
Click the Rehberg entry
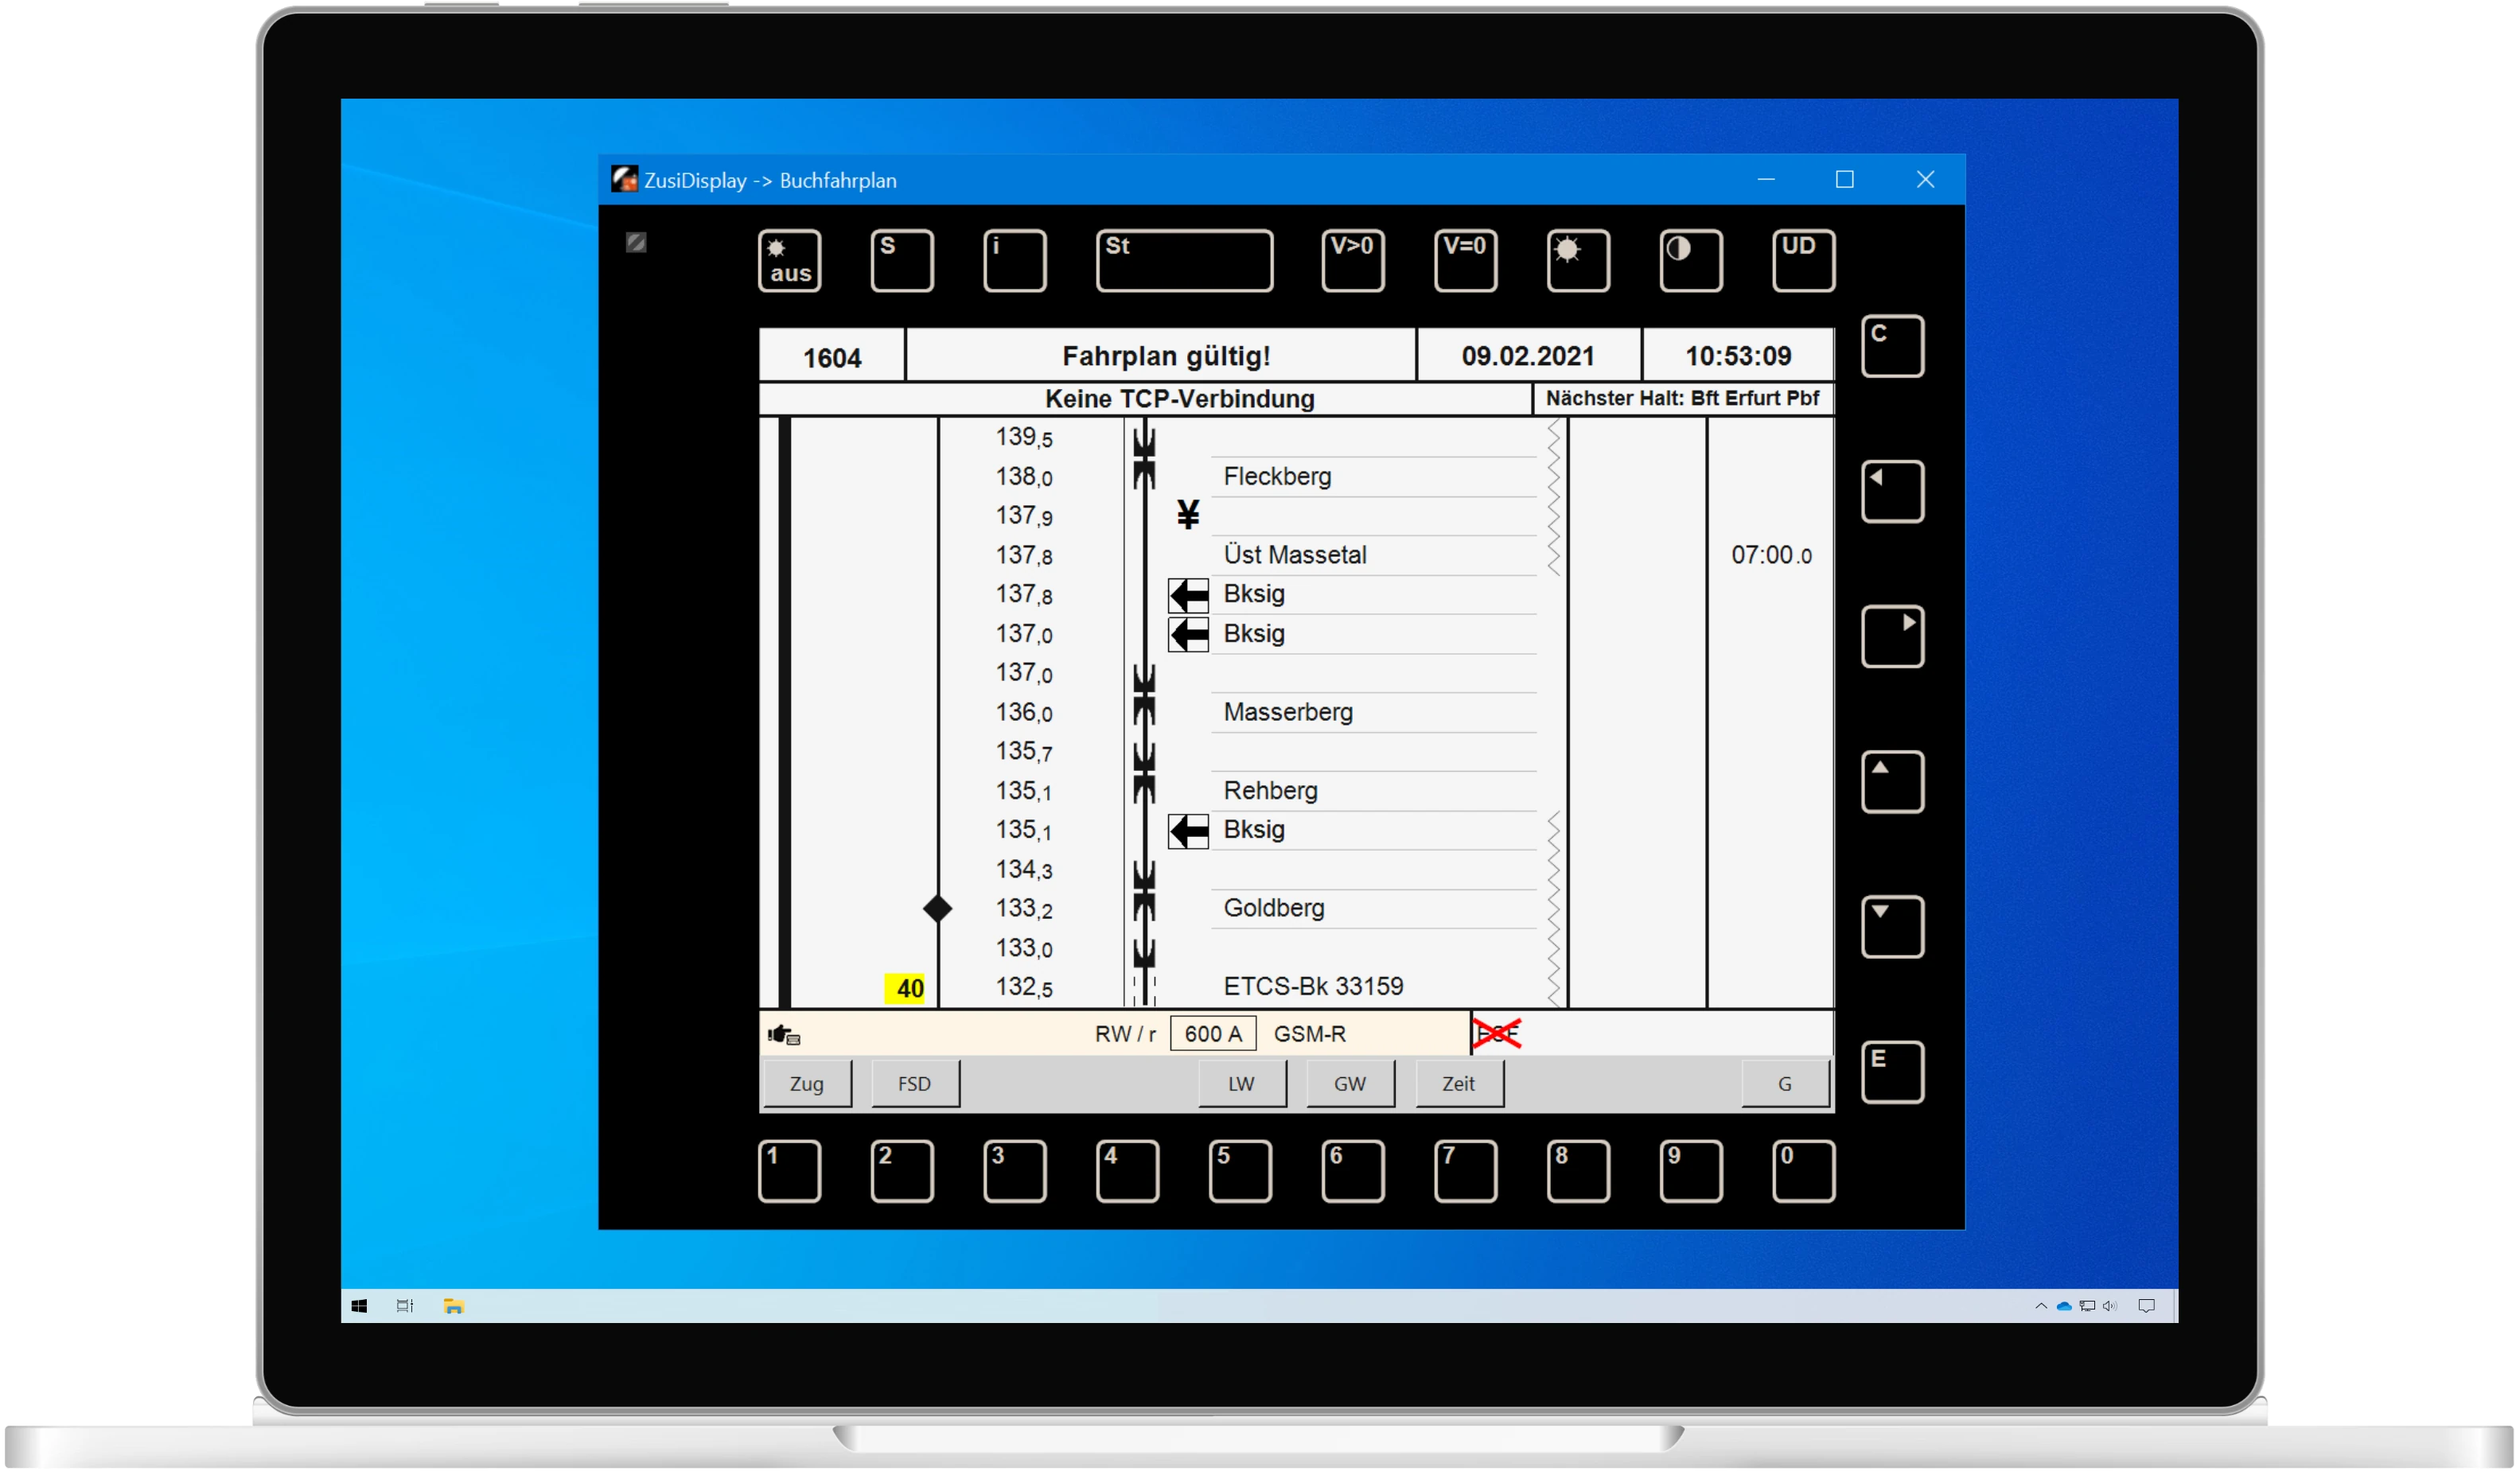click(1270, 790)
